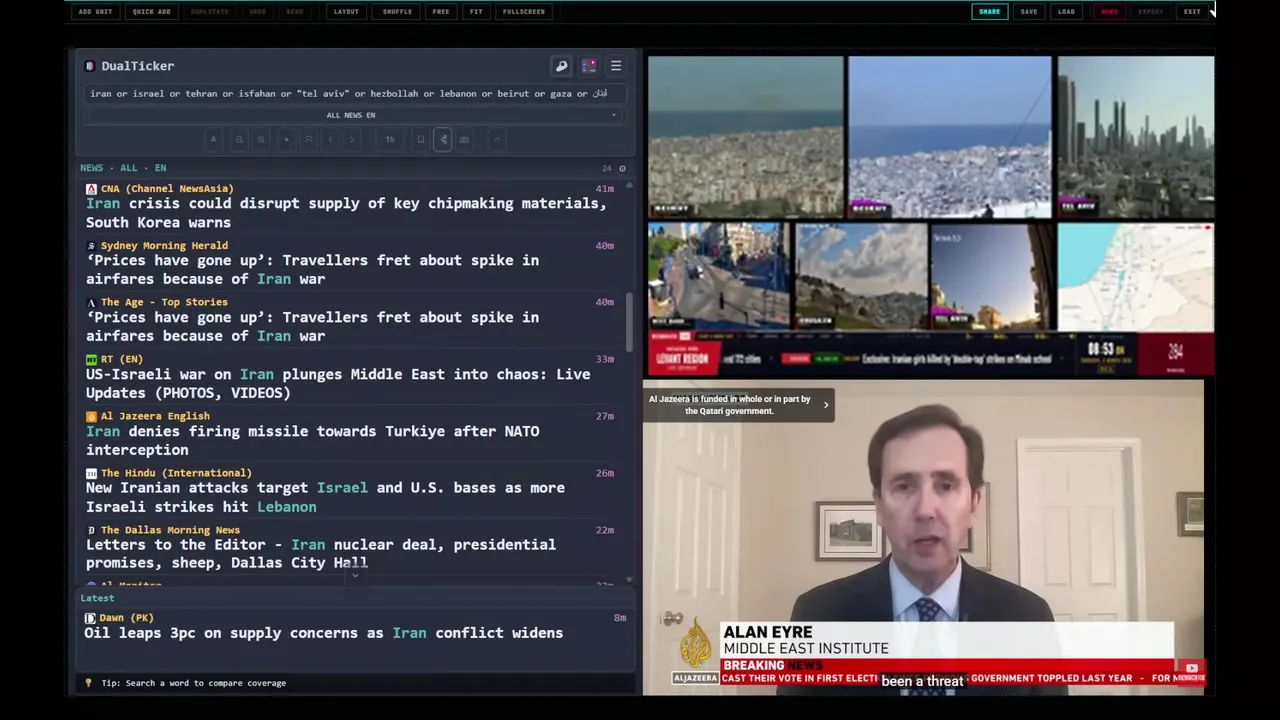Expand the Al Jazeera funding notice arrow
Screen dimensions: 1280x720
pyautogui.click(x=825, y=405)
